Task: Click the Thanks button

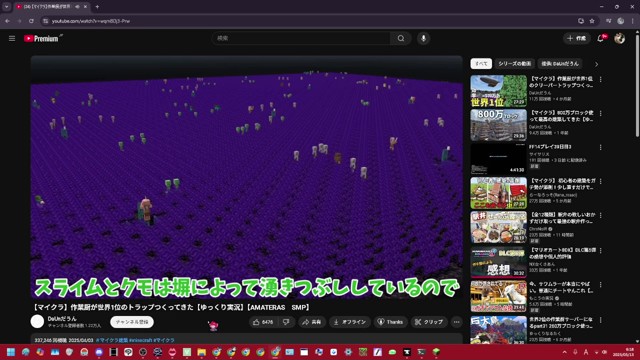Action: point(390,322)
